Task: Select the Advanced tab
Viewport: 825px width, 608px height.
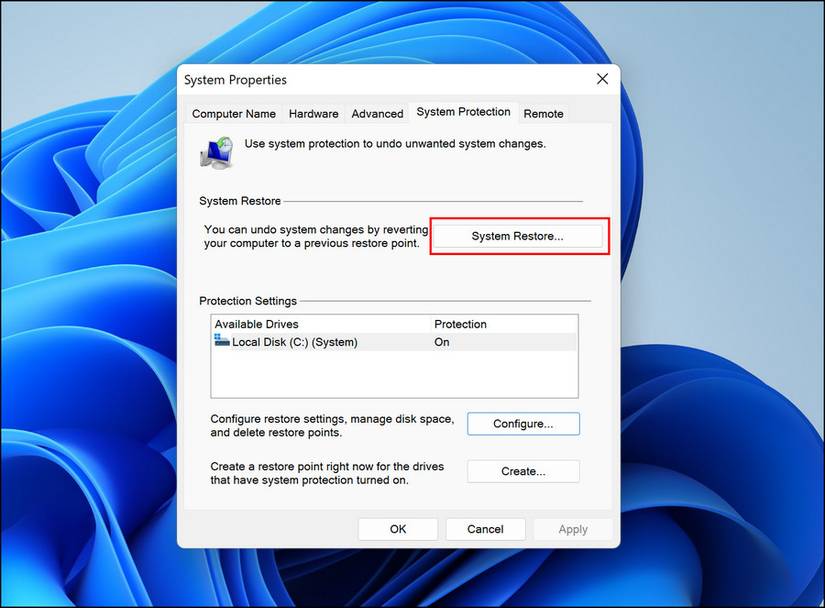Action: click(x=377, y=114)
